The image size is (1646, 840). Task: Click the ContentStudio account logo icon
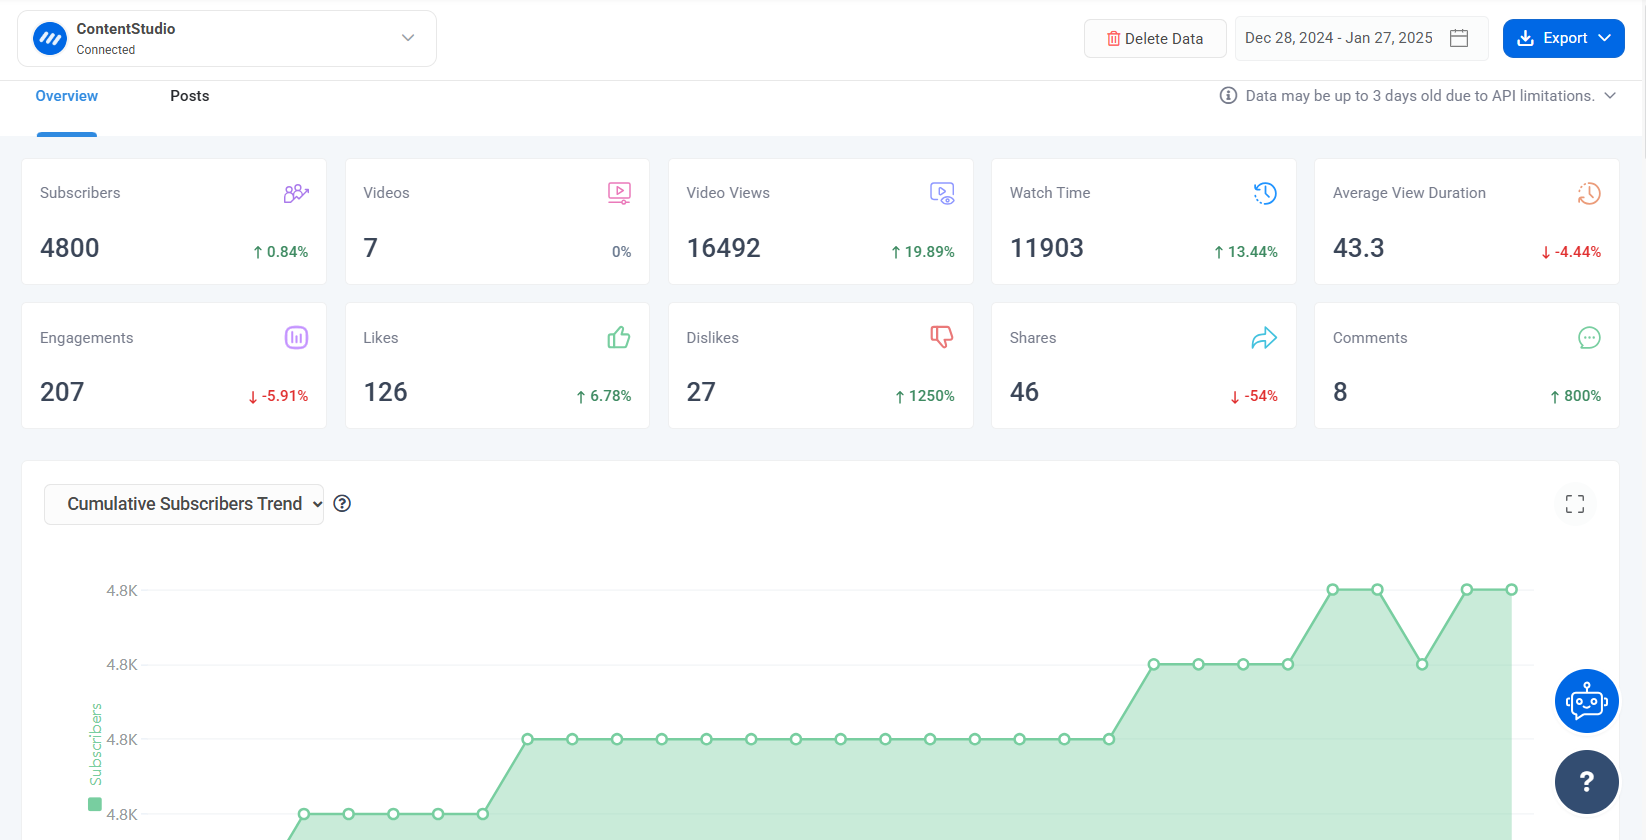[49, 39]
